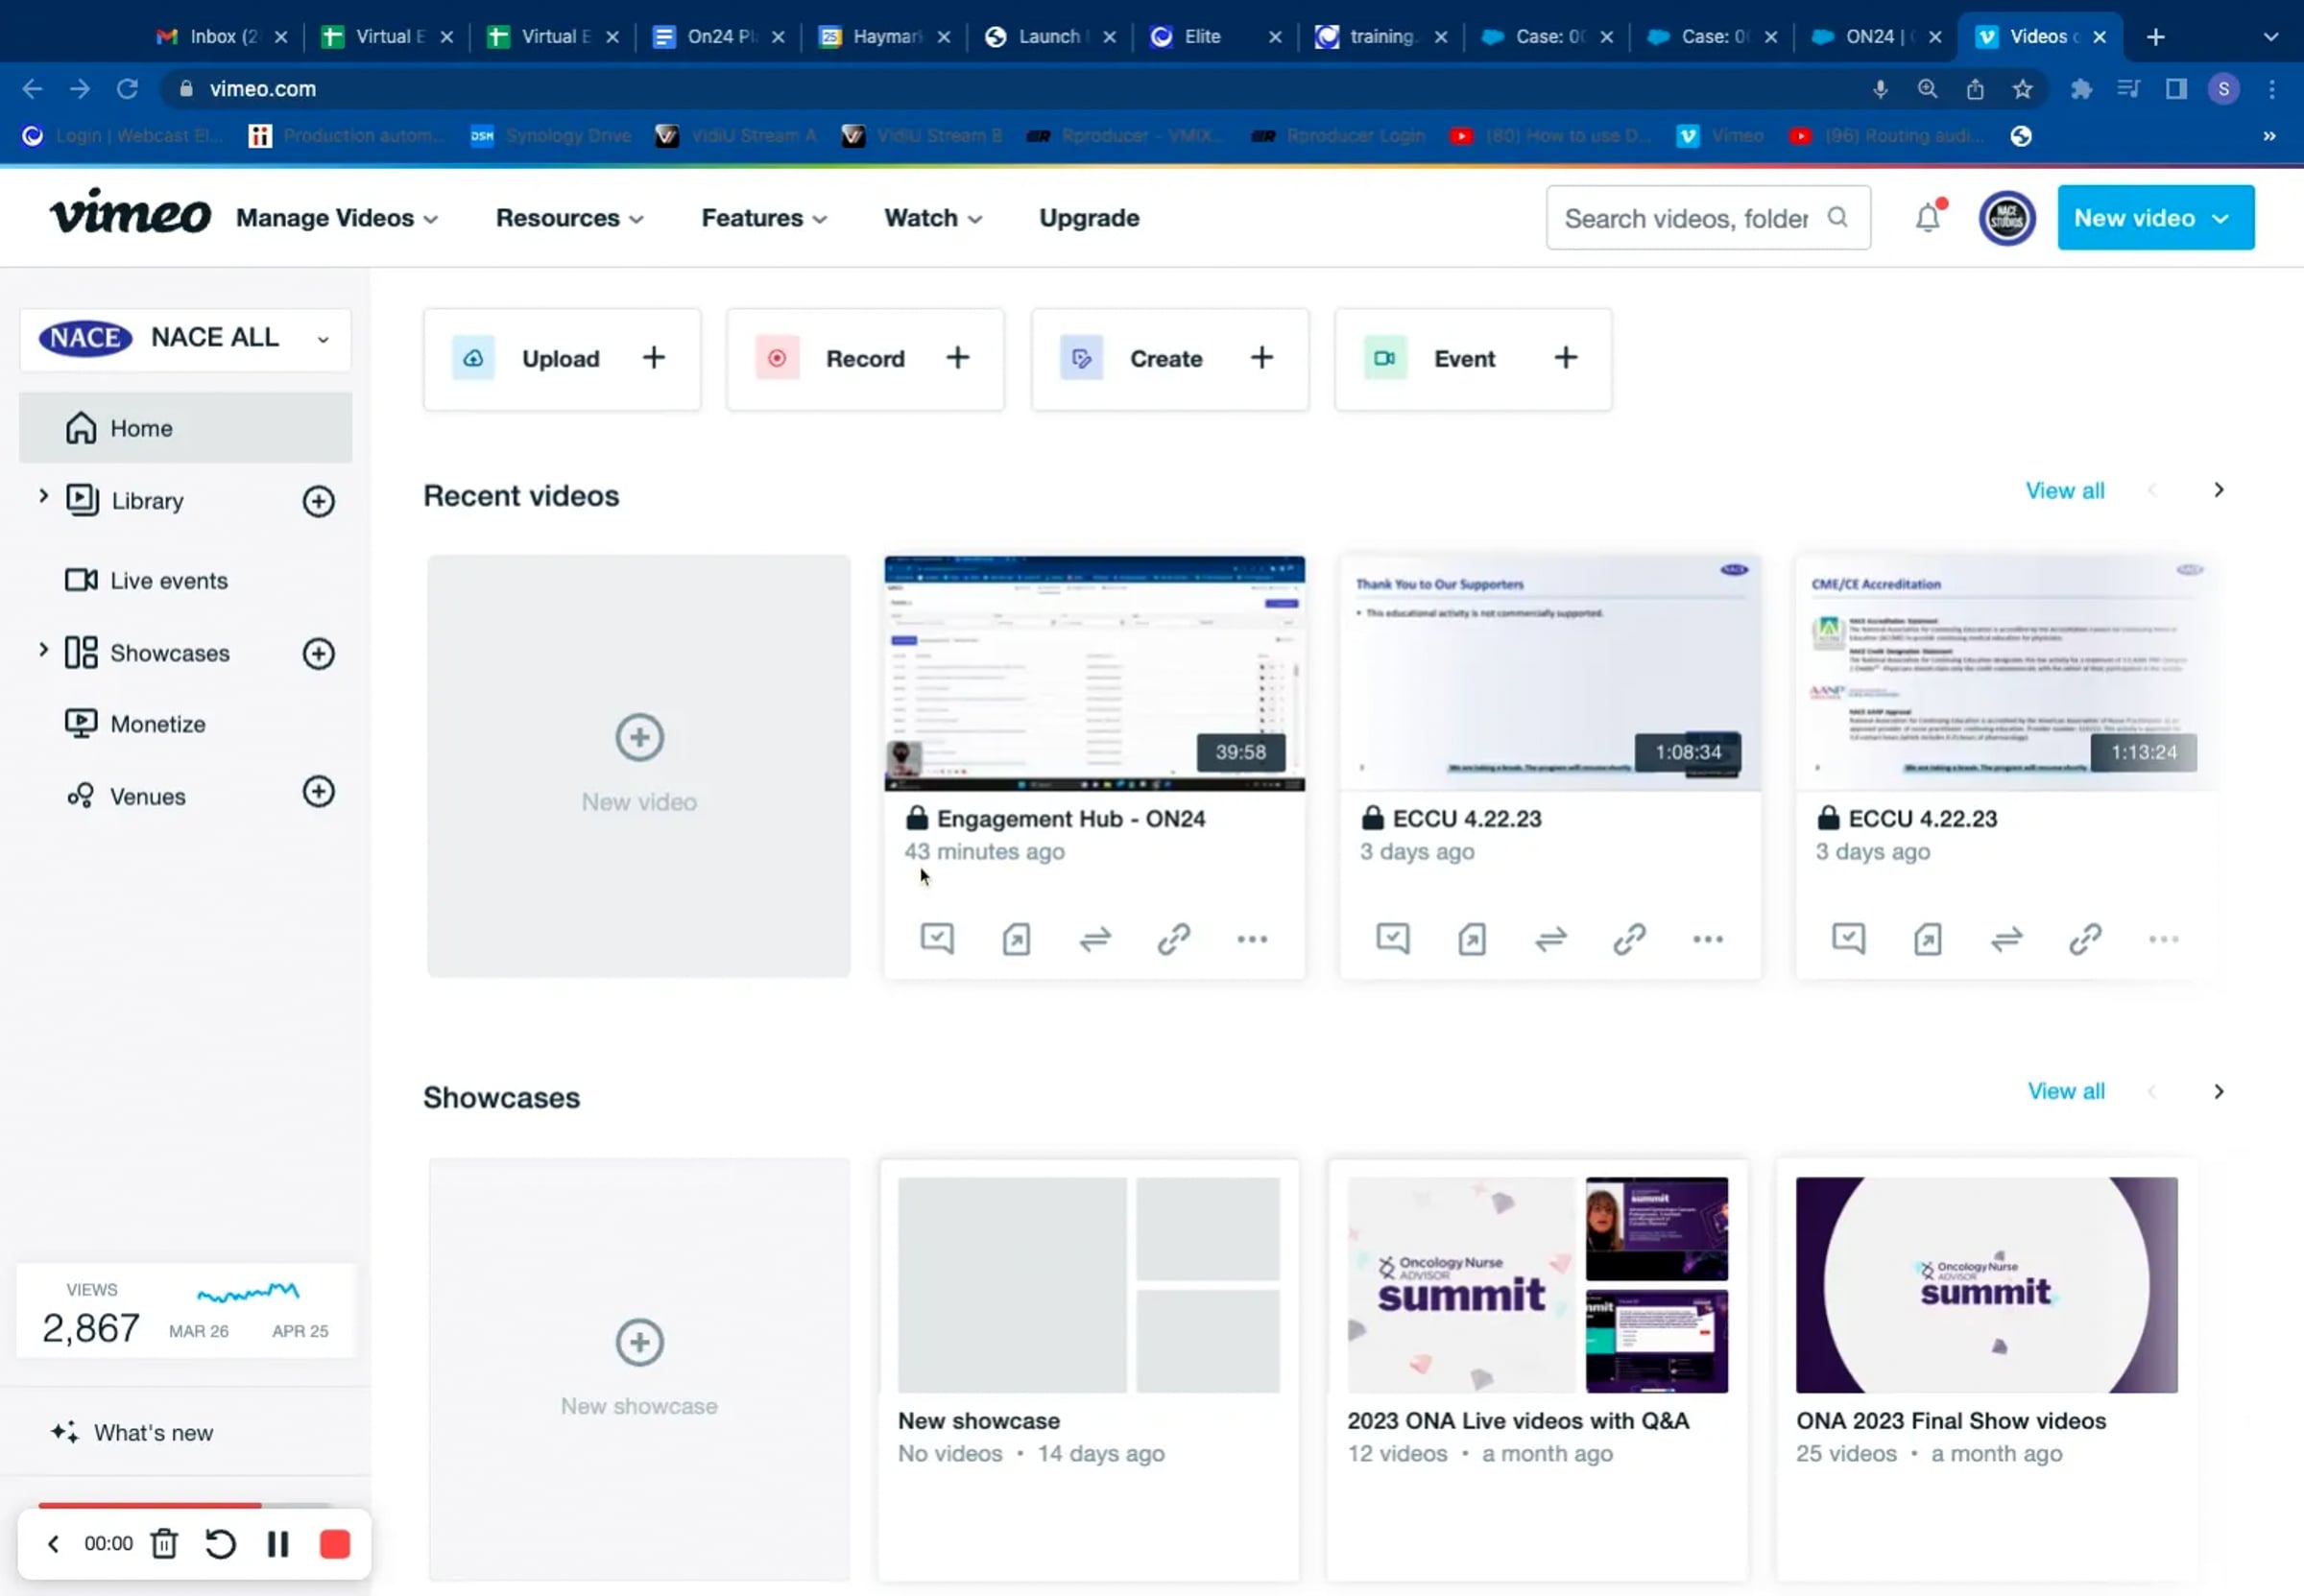2304x1596 pixels.
Task: Pause the screen recording
Action: (278, 1543)
